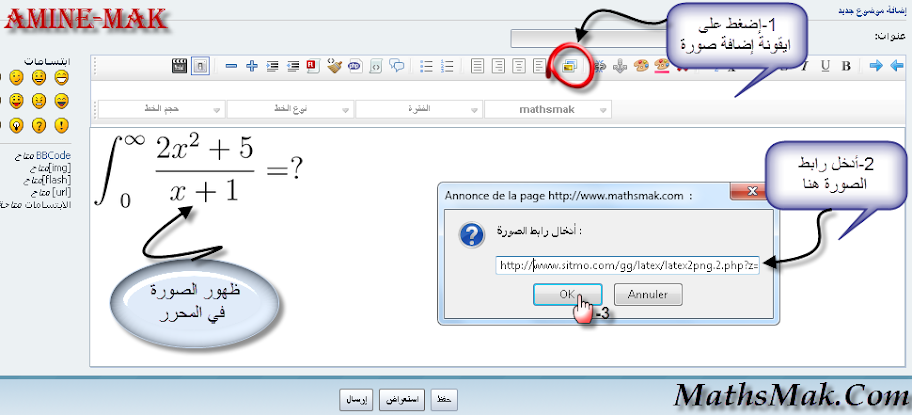Click the blue minus icon

[231, 66]
